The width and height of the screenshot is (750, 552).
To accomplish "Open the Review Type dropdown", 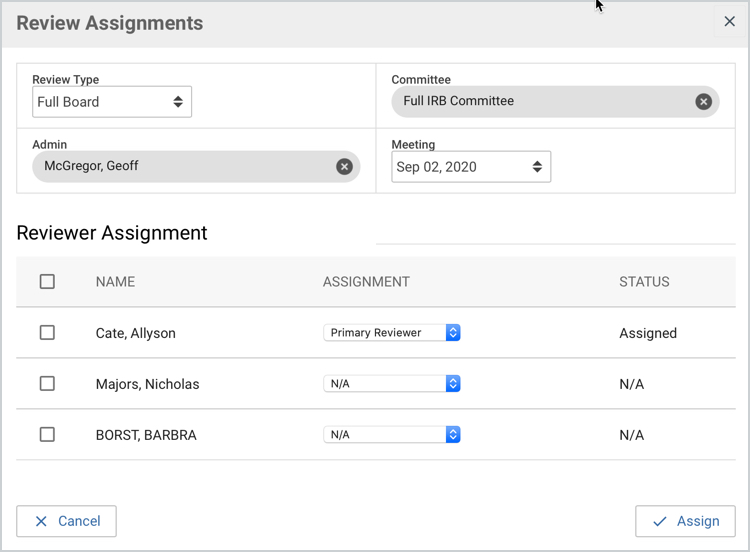I will click(x=111, y=102).
